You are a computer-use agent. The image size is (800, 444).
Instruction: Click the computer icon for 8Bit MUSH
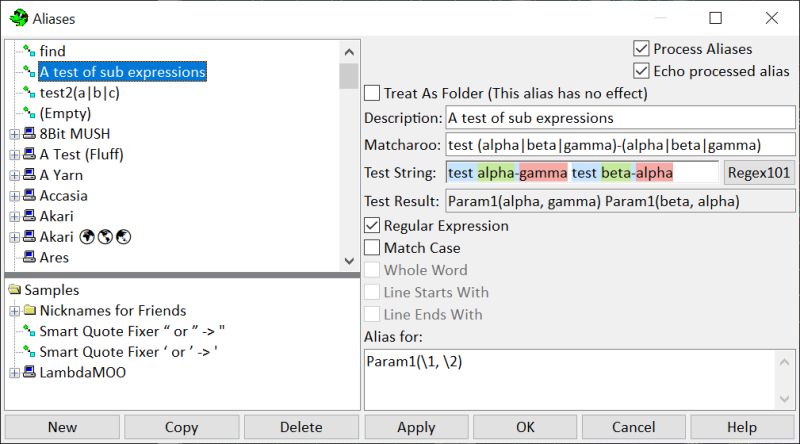click(30, 133)
